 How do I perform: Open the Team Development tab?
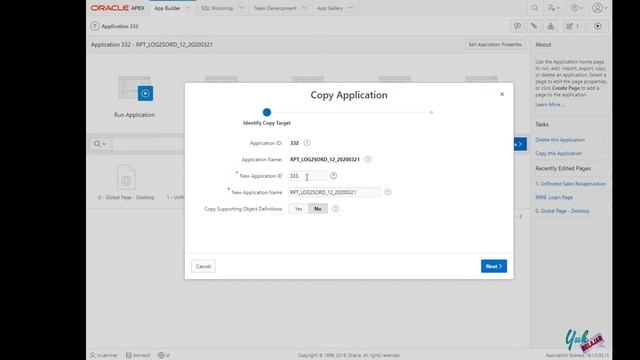click(275, 8)
